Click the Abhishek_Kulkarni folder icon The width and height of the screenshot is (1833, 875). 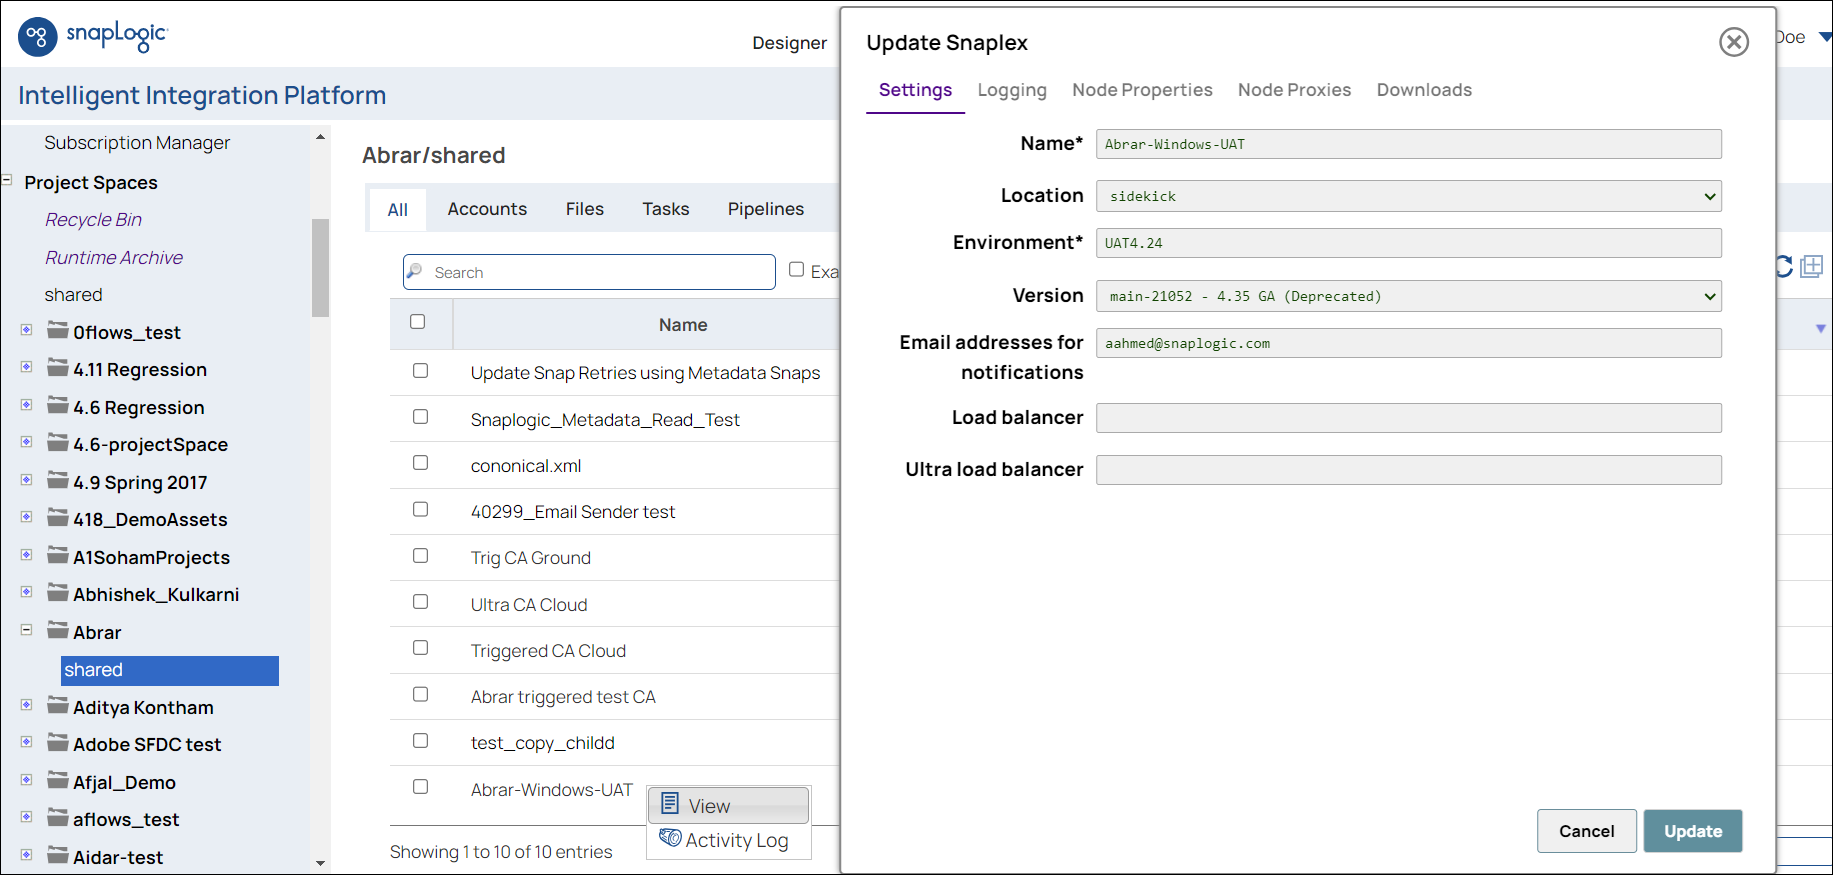point(58,594)
